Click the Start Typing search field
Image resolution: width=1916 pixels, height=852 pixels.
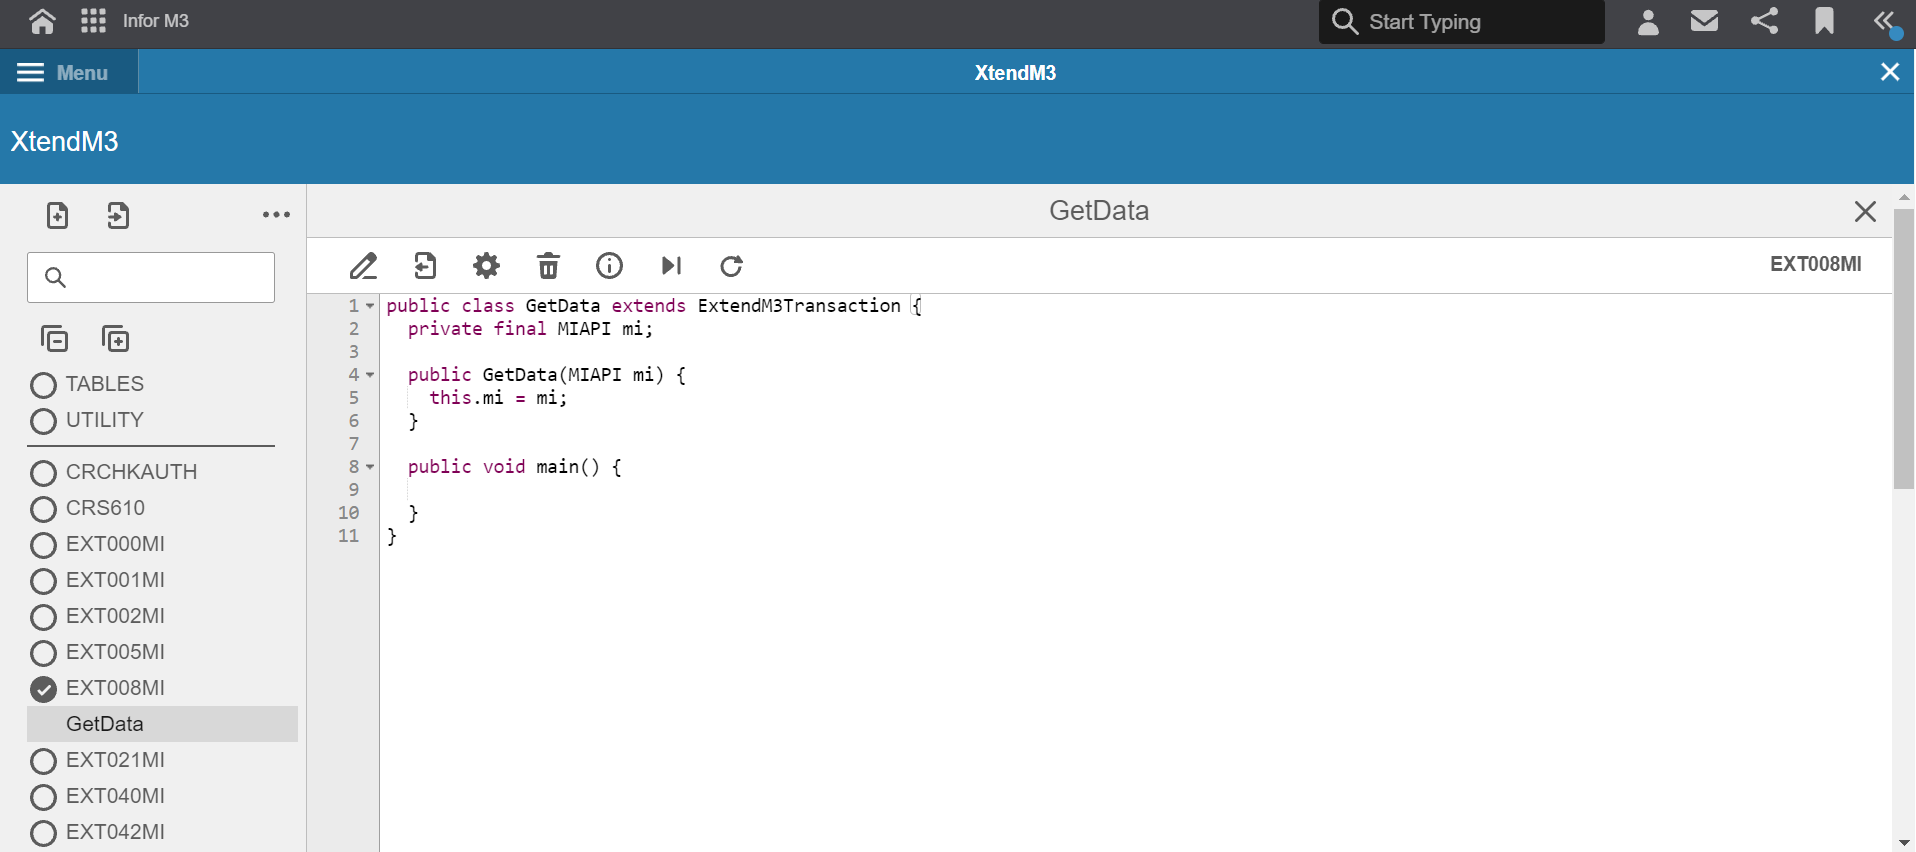coord(1462,22)
